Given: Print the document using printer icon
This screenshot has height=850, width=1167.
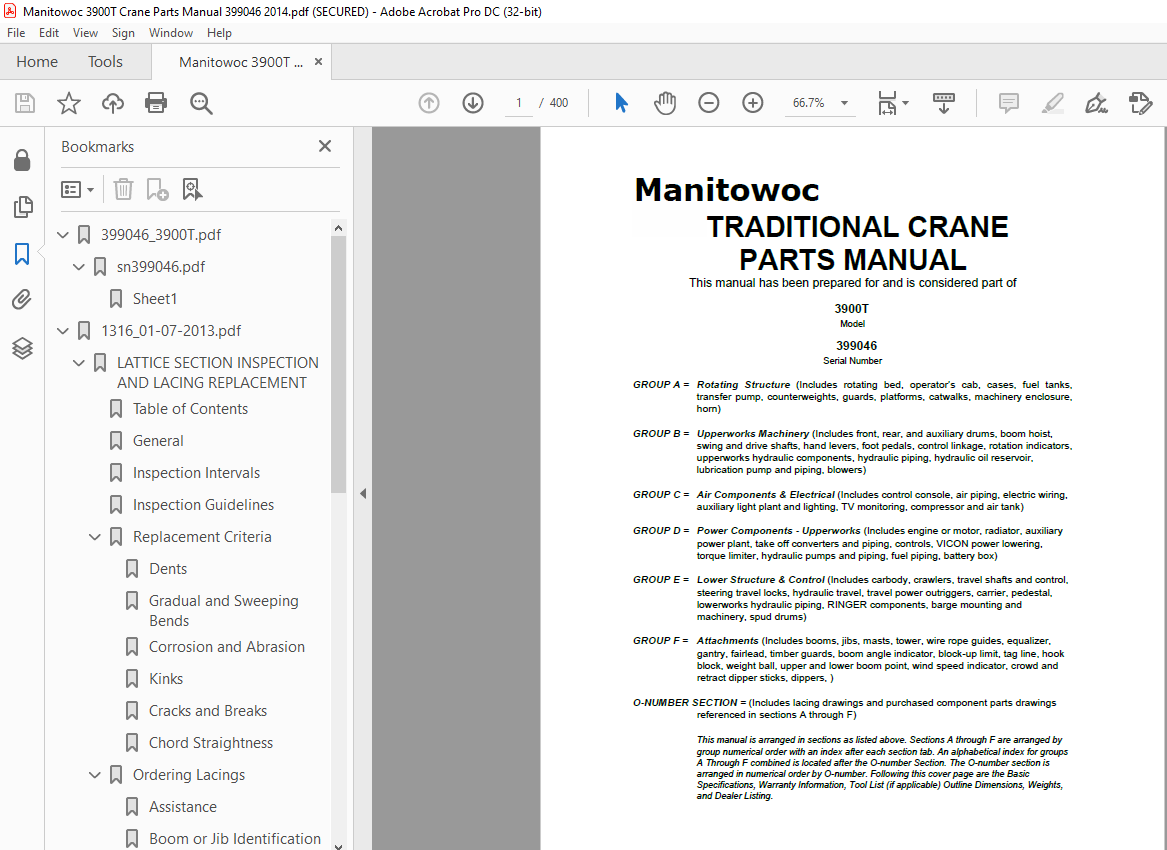Looking at the screenshot, I should (156, 103).
